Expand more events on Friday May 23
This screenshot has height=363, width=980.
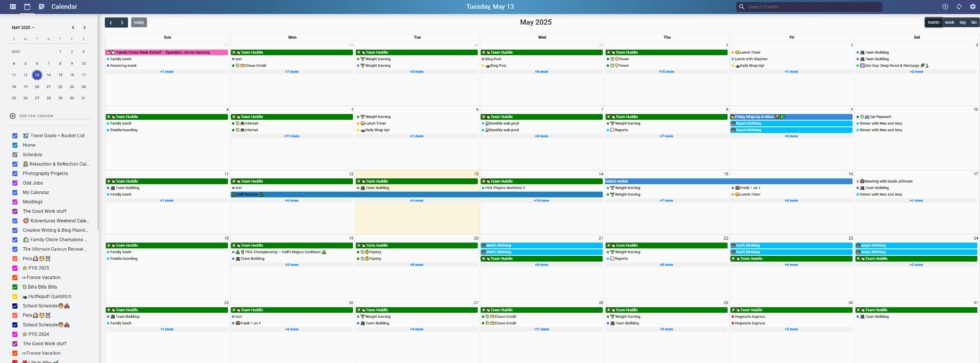(792, 265)
